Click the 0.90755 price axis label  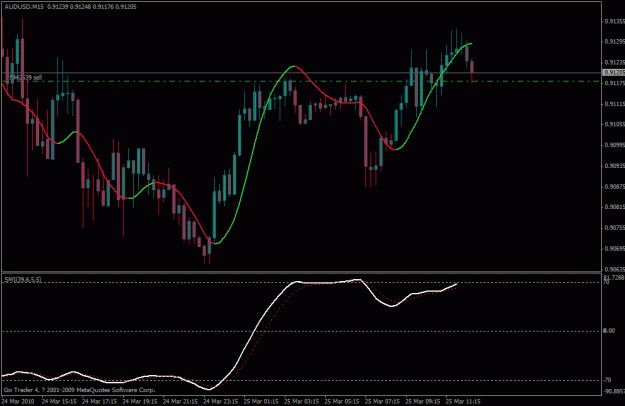coord(614,228)
